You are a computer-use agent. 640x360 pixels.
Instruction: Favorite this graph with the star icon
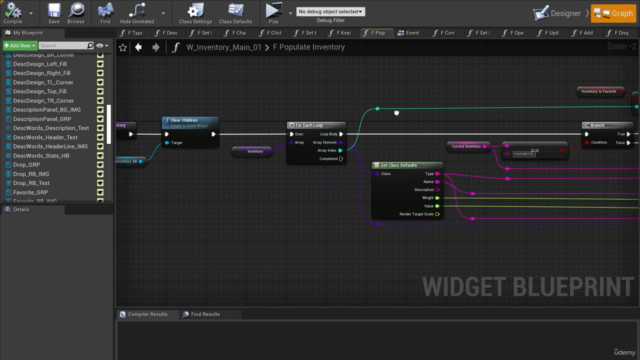coord(123,47)
